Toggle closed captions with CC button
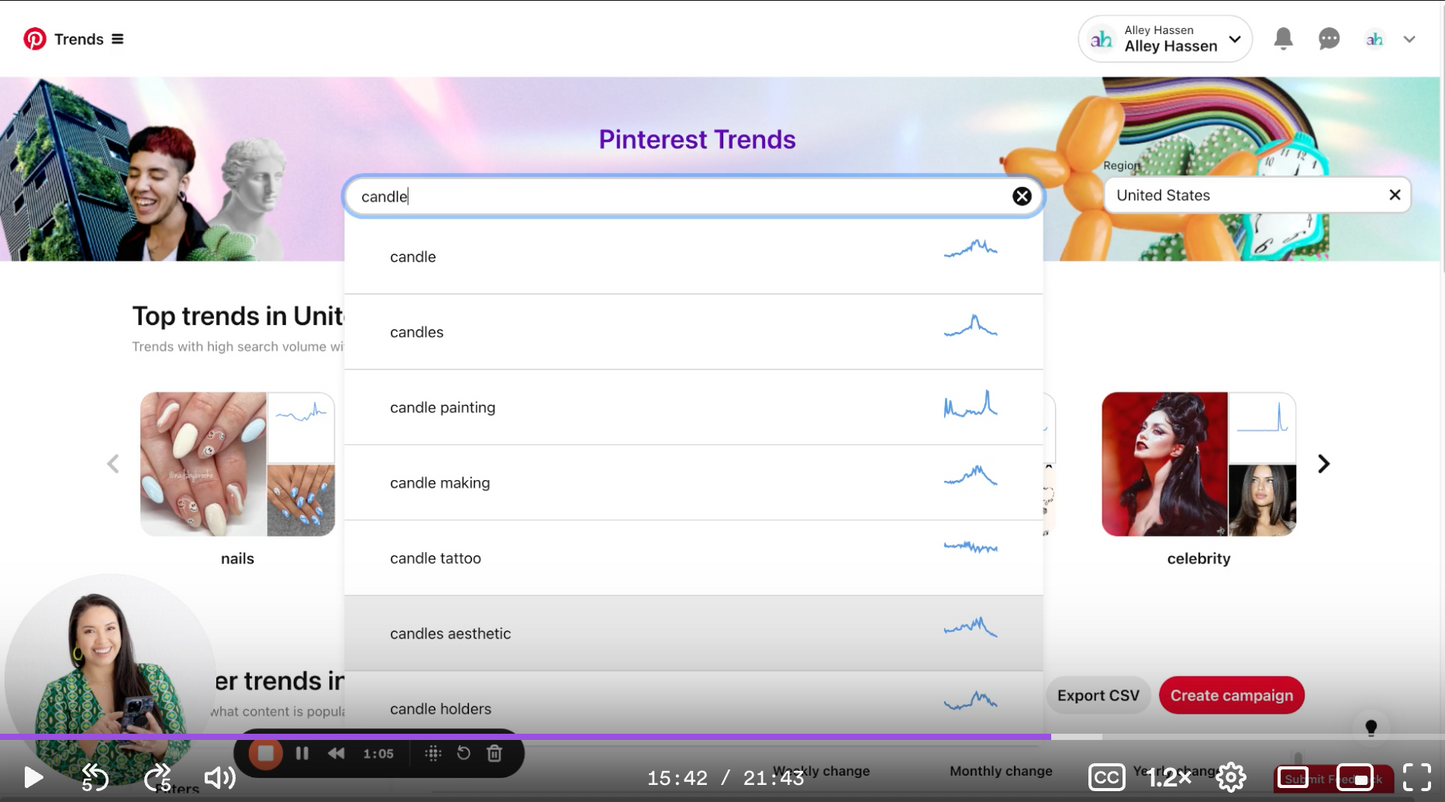1445x802 pixels. point(1106,777)
